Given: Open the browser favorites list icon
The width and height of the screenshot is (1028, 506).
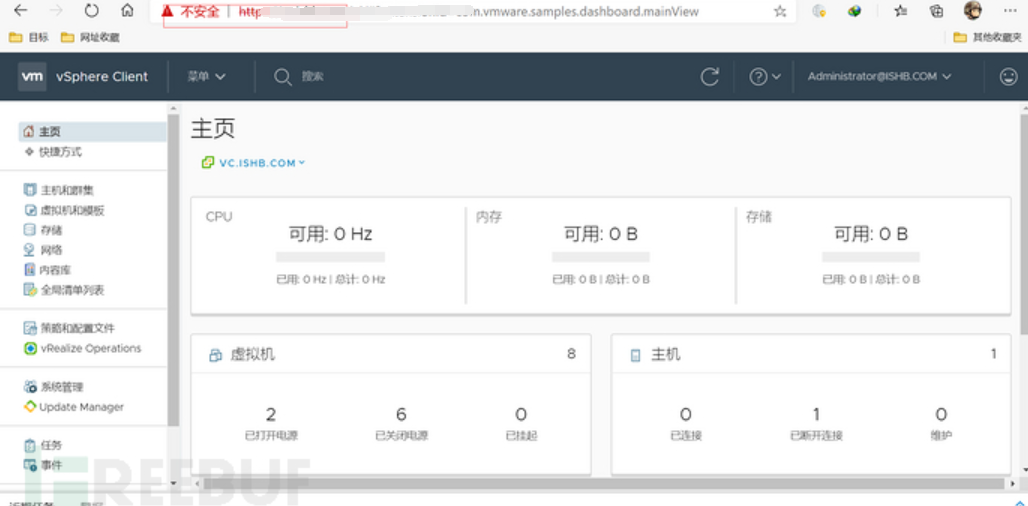Looking at the screenshot, I should [901, 10].
